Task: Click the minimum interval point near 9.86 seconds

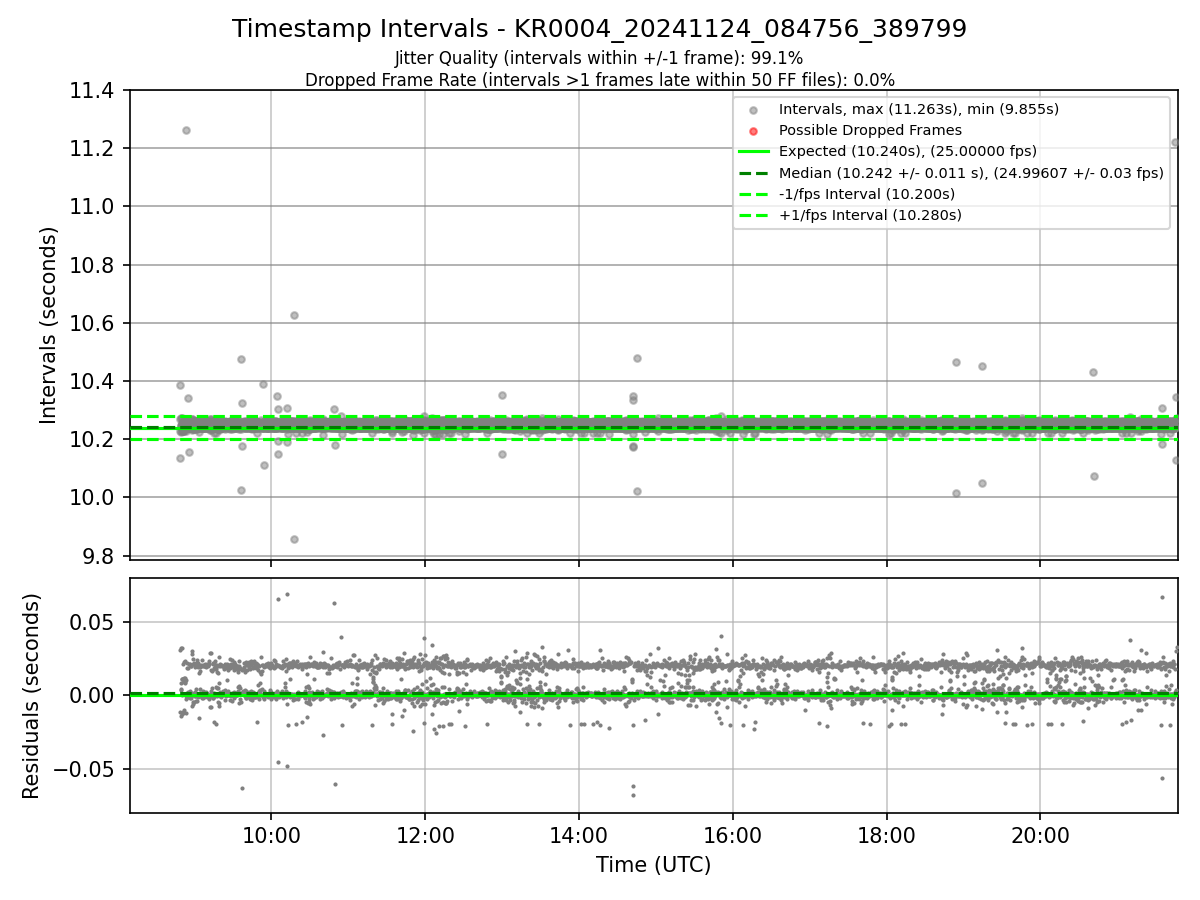Action: pyautogui.click(x=294, y=539)
